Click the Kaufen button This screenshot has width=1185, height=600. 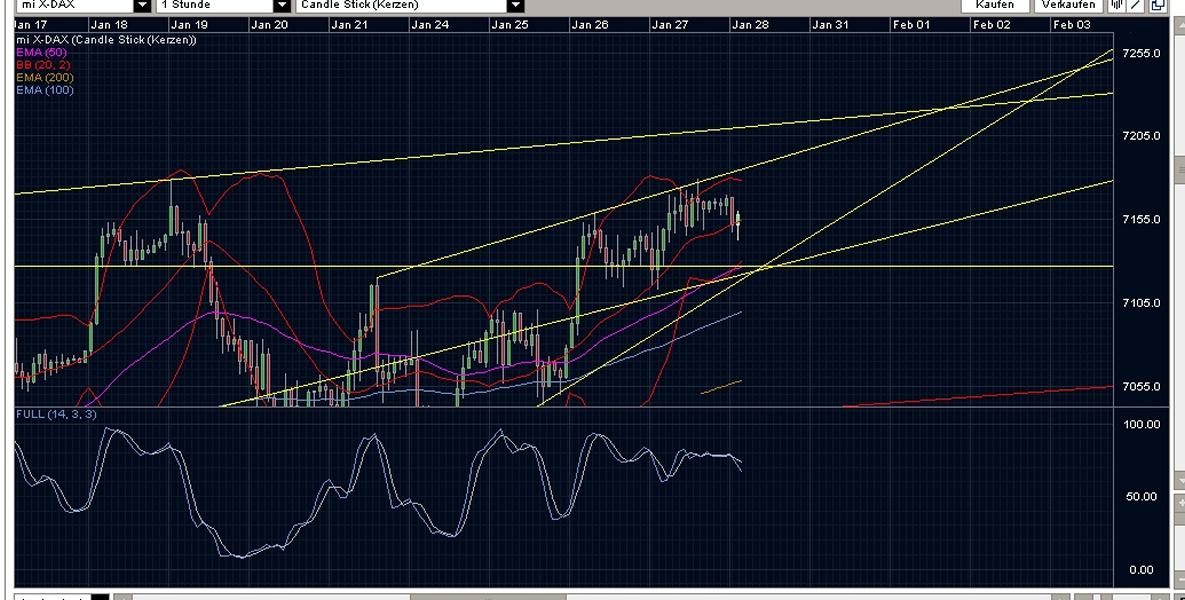click(x=995, y=5)
